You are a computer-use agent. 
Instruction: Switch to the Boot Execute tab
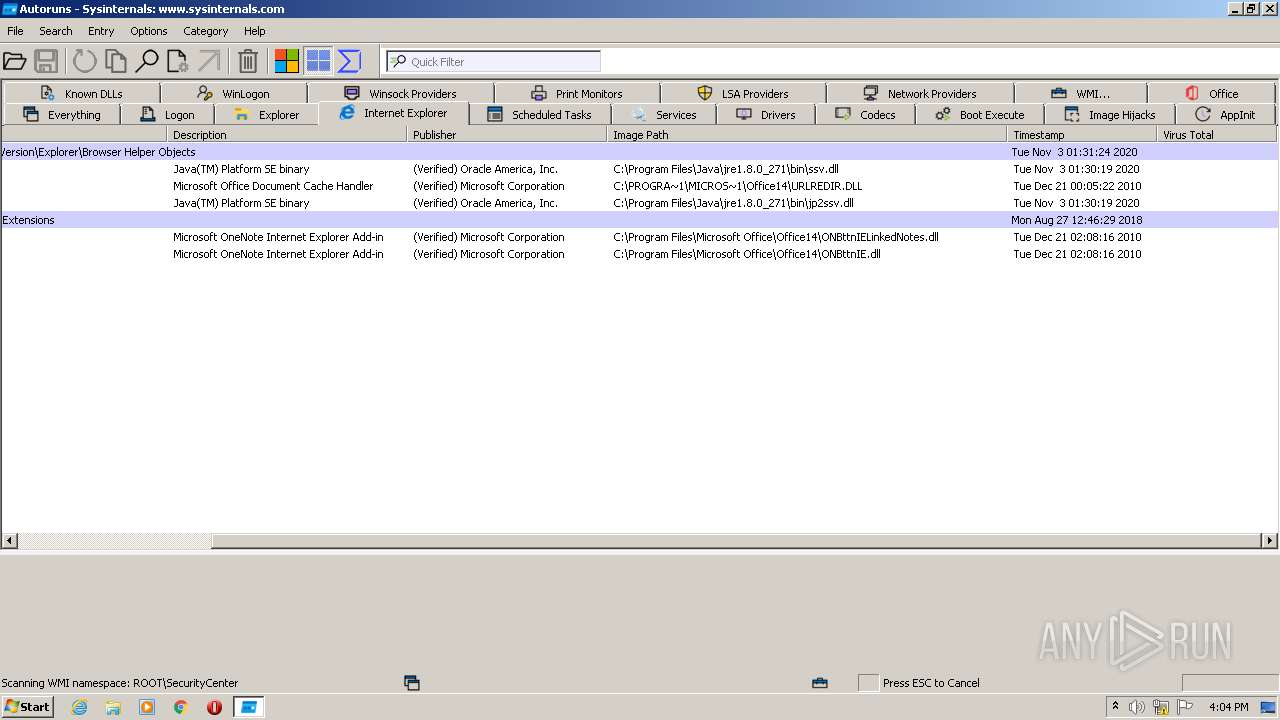tap(980, 114)
